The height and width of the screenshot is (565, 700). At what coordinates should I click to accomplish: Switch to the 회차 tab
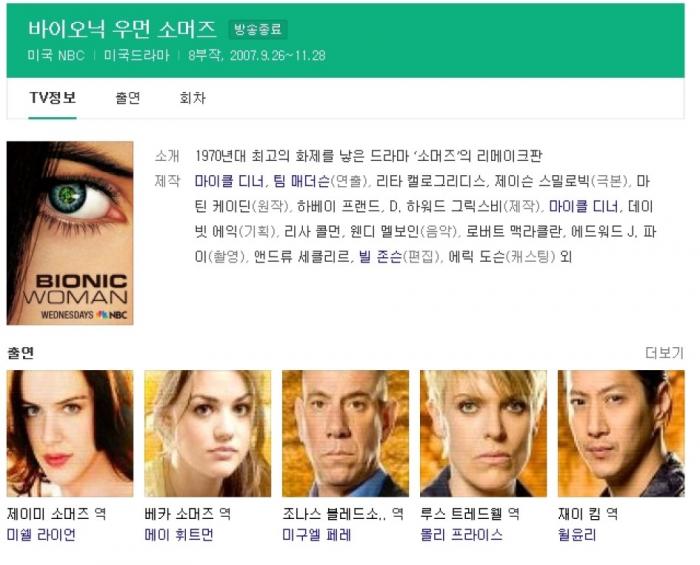click(192, 98)
